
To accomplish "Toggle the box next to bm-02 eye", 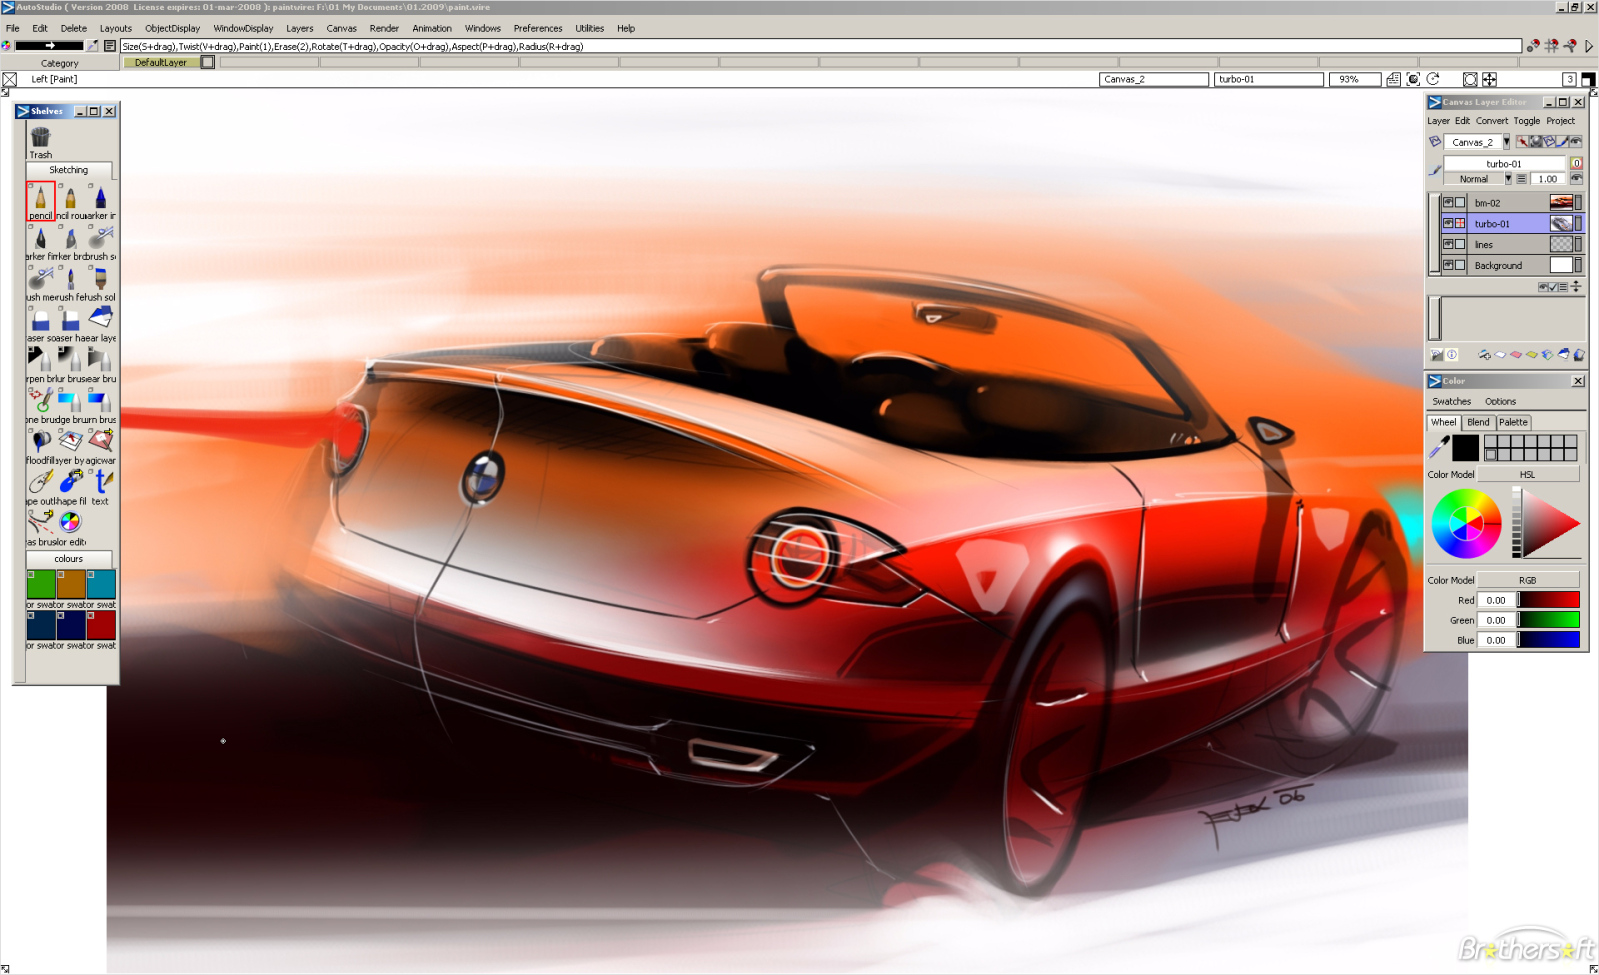I will point(1460,202).
